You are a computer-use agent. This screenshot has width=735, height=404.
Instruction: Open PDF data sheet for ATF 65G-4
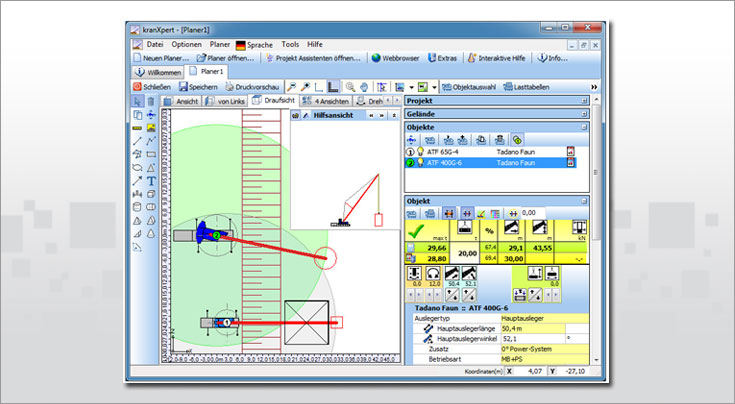pos(570,151)
